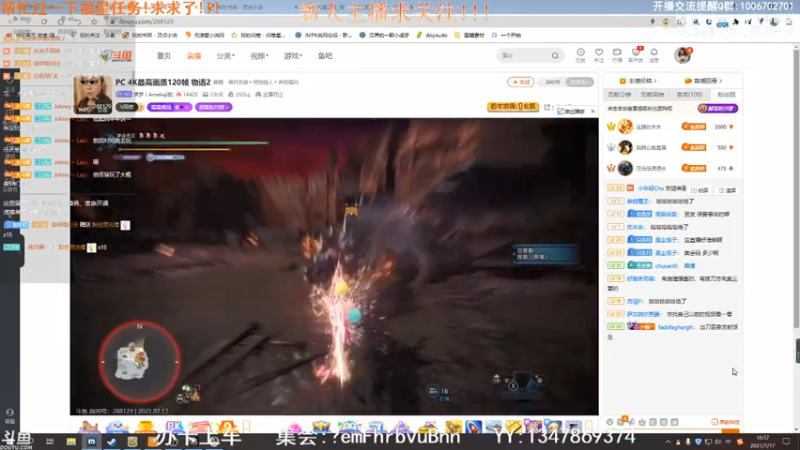Expand the 视频 dropdown menu
Screen dimensions: 800x450
pyautogui.click(x=259, y=56)
